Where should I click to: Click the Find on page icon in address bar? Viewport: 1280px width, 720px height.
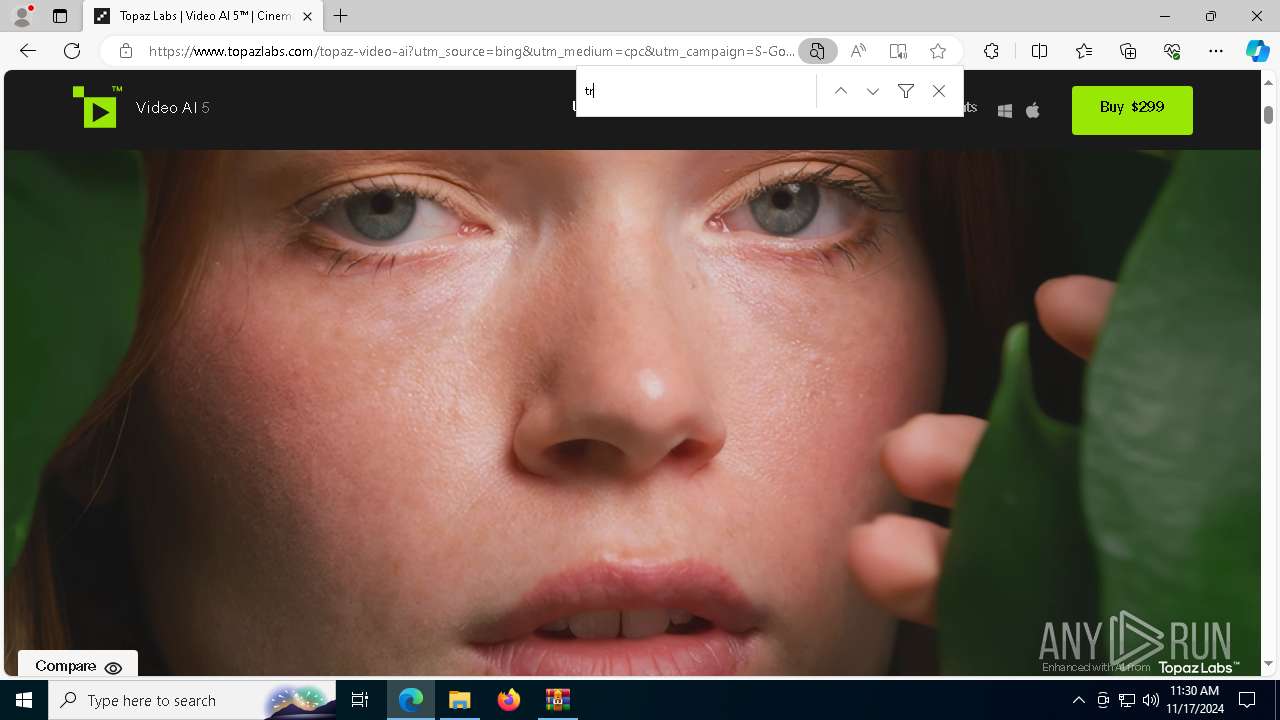[x=817, y=51]
